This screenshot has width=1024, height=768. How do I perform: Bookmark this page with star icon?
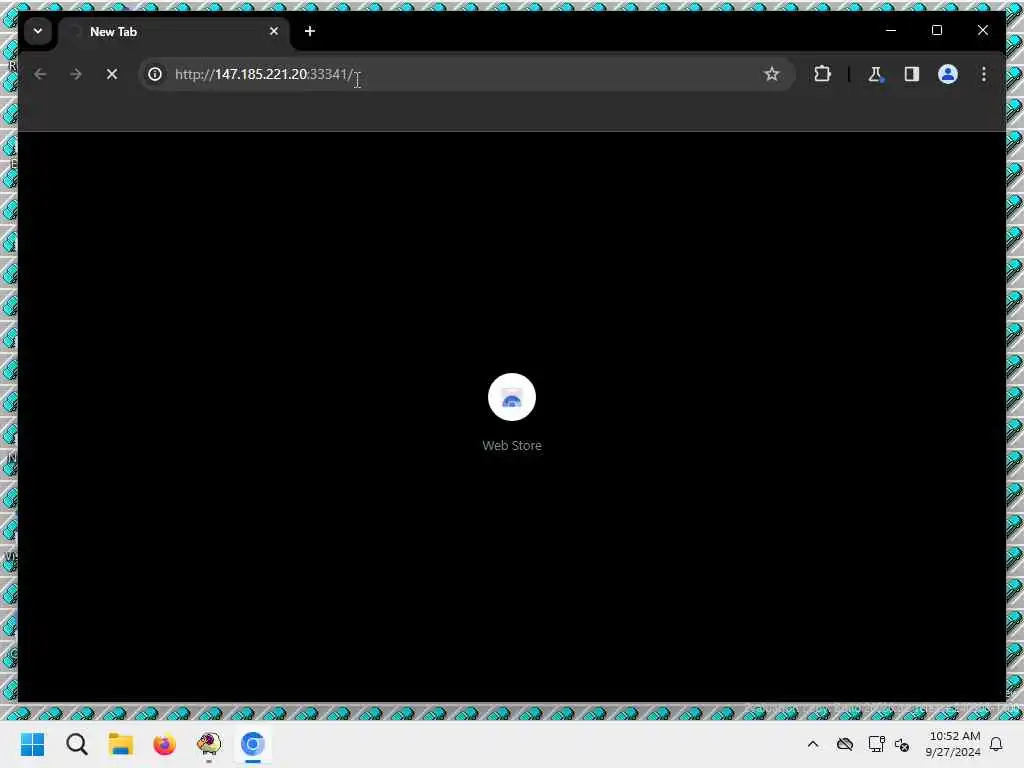(x=771, y=74)
